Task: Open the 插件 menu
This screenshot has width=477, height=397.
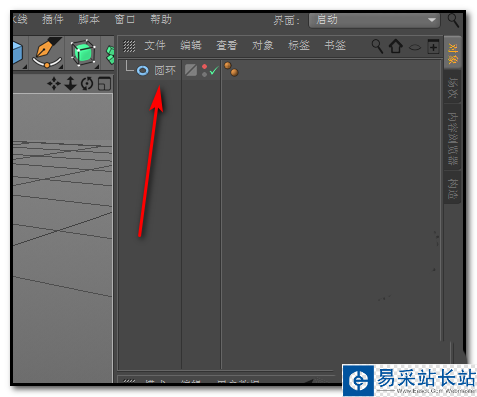Action: pyautogui.click(x=53, y=19)
